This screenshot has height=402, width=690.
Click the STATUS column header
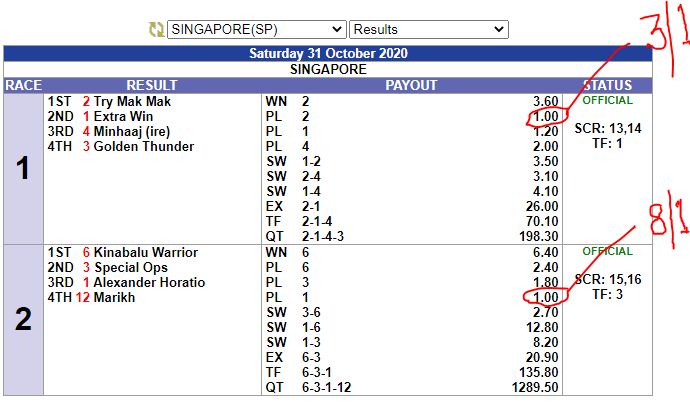click(607, 86)
